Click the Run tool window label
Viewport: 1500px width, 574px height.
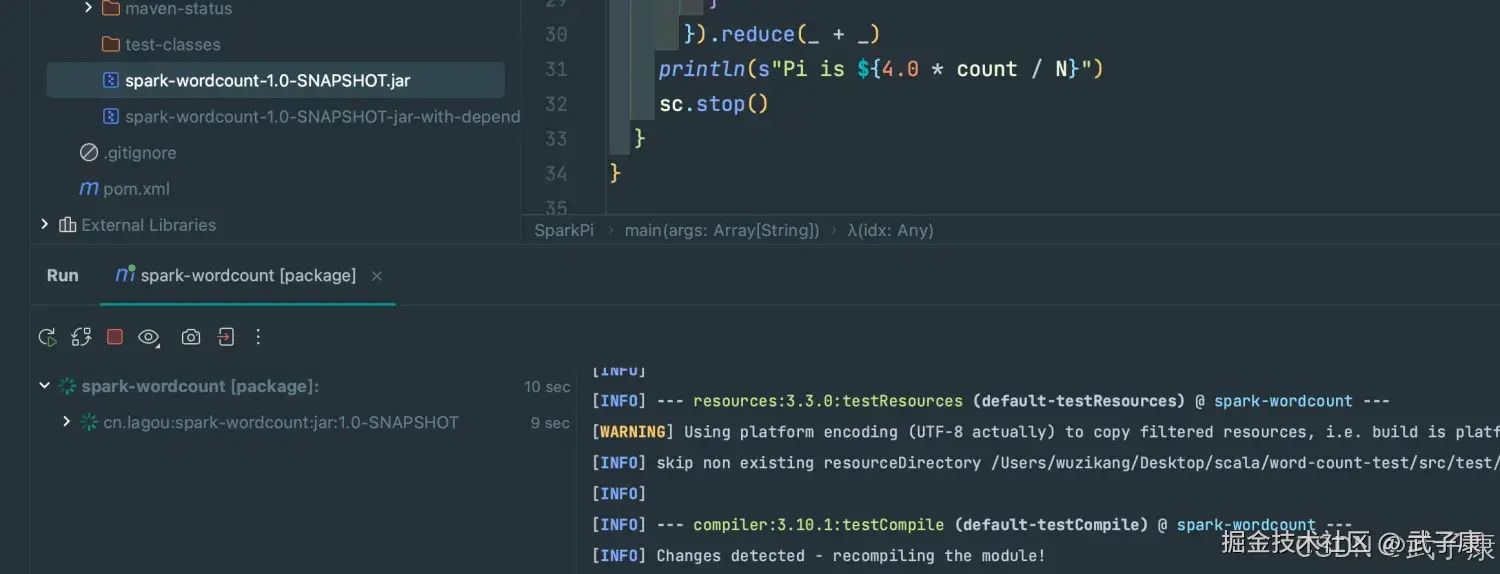click(62, 275)
